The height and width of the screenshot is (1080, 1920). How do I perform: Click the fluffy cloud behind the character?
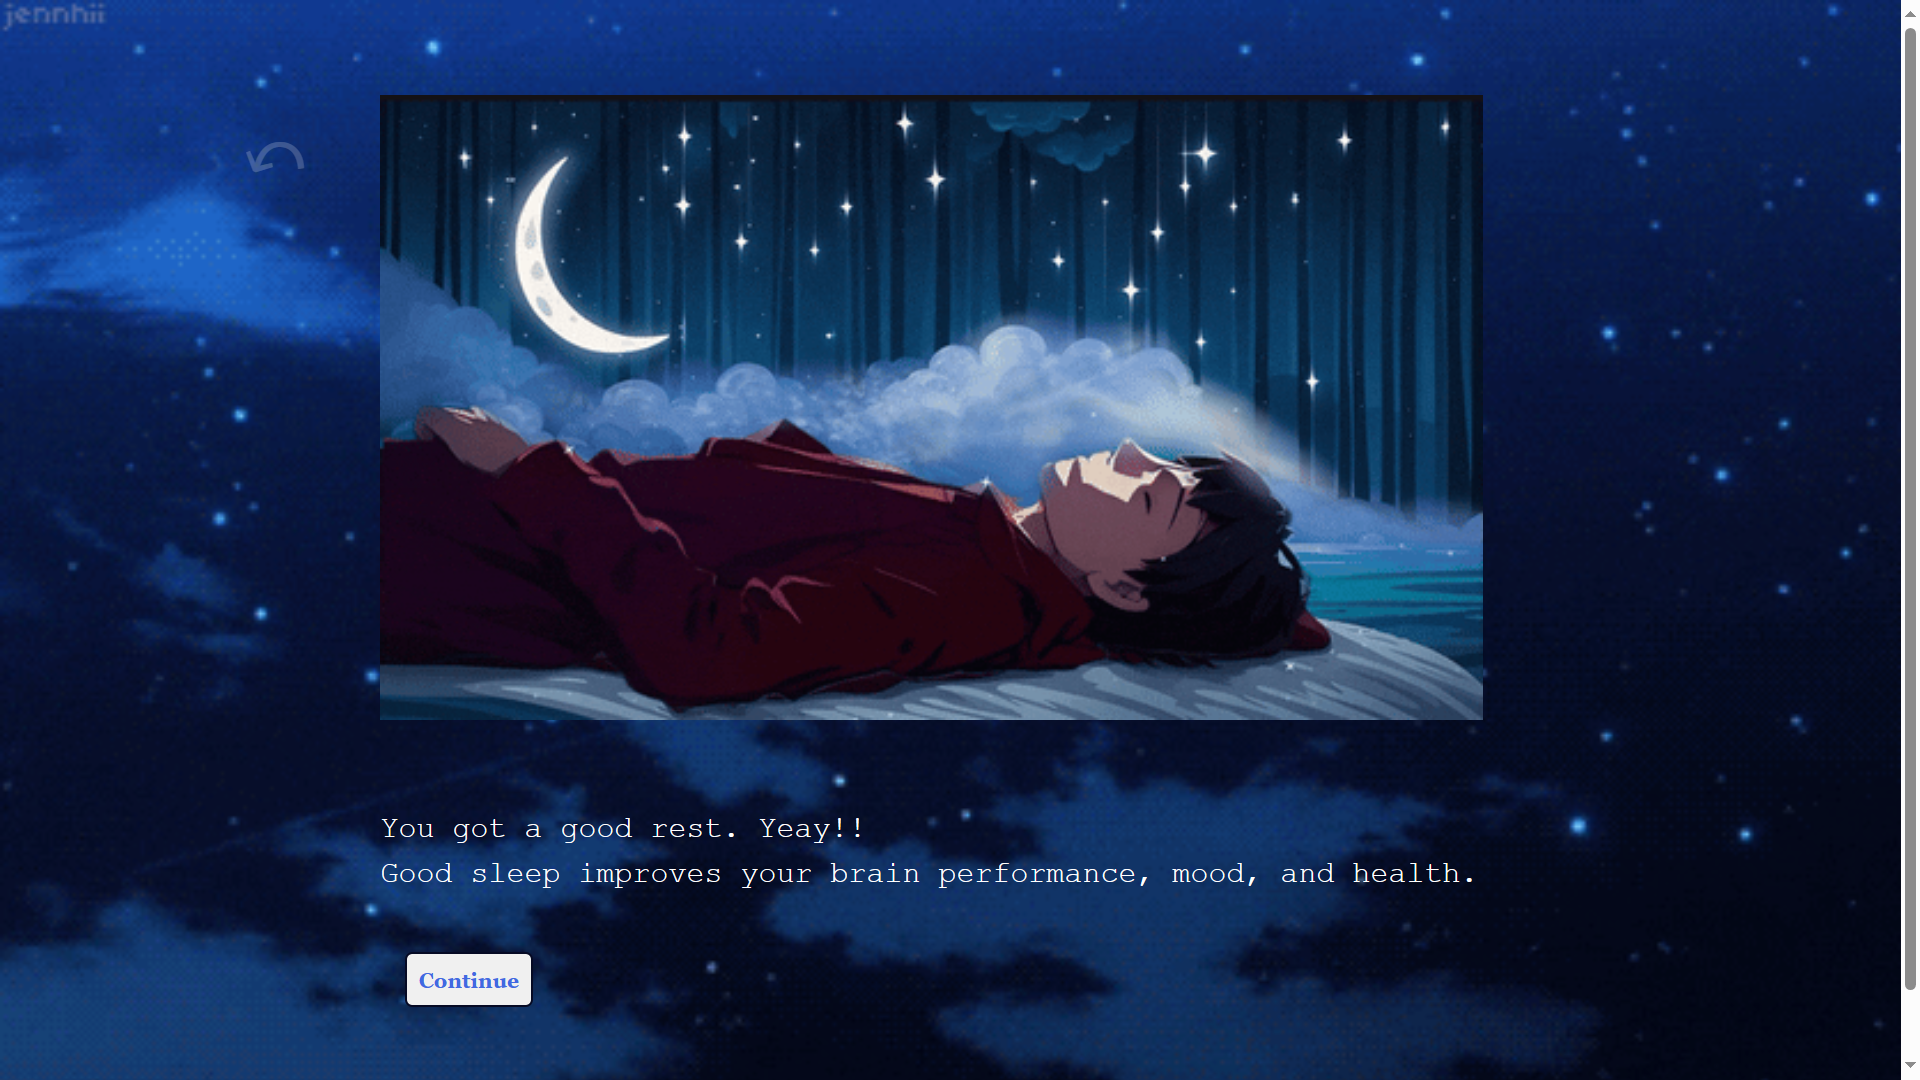coord(1020,390)
